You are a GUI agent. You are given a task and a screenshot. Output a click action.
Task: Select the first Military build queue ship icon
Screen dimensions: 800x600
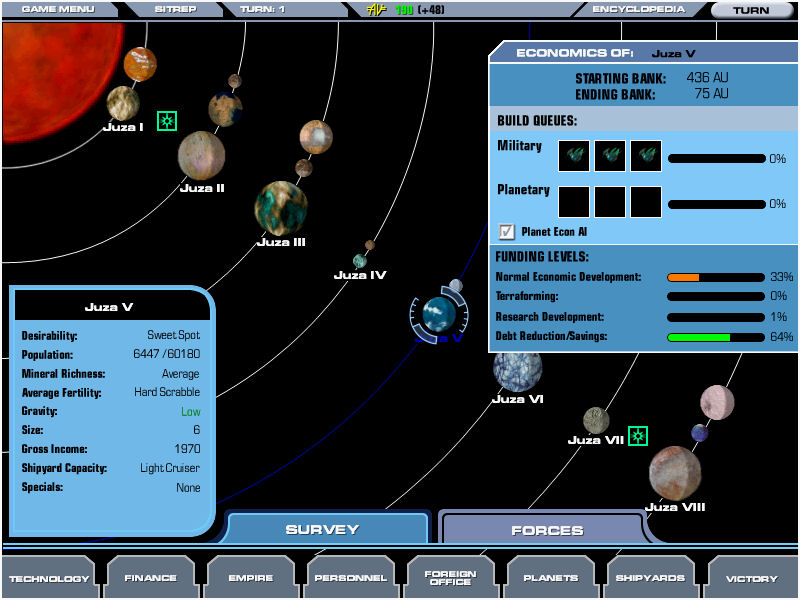574,156
